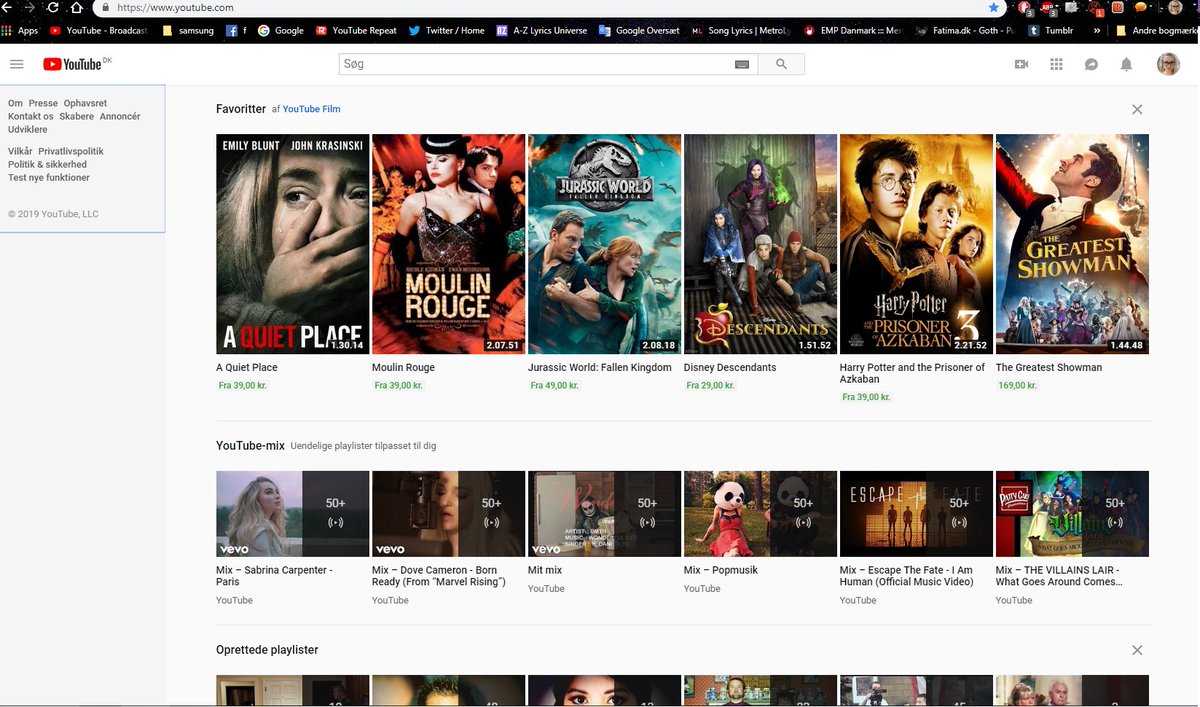This screenshot has height=707, width=1200.
Task: Open the Presse footer link
Action: [43, 103]
